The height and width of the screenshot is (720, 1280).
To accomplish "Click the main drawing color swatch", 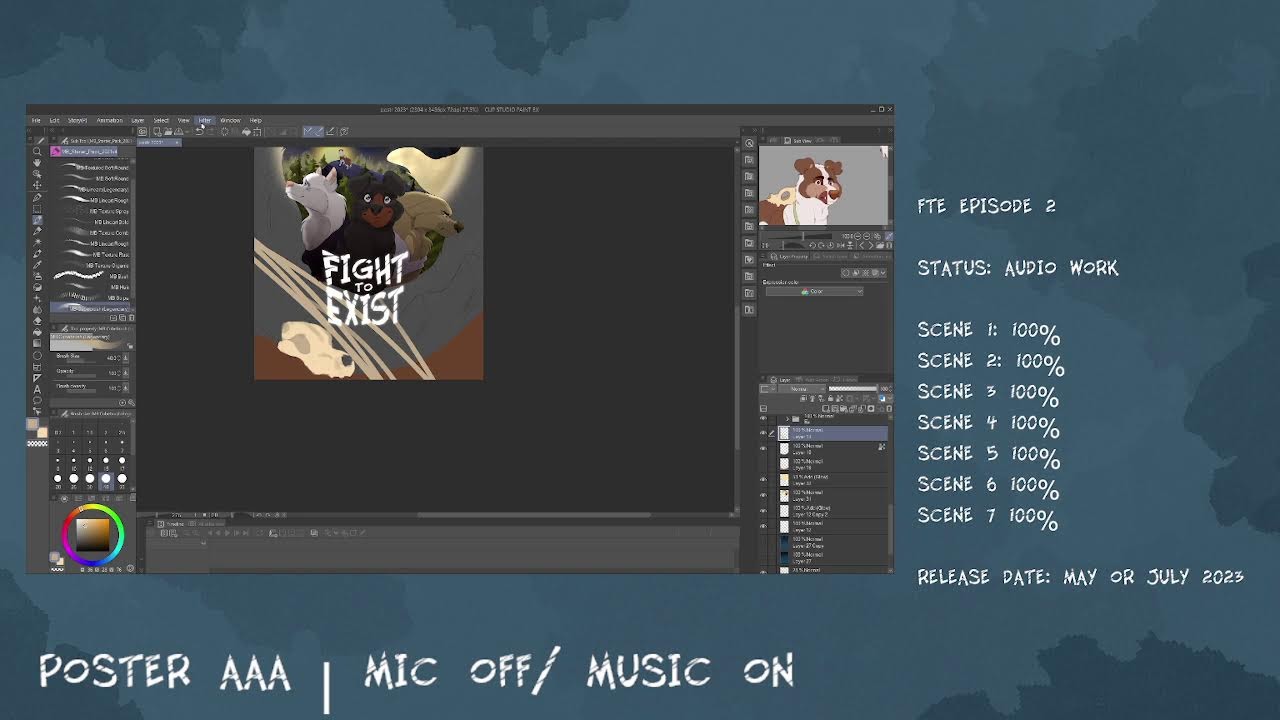I will click(33, 424).
